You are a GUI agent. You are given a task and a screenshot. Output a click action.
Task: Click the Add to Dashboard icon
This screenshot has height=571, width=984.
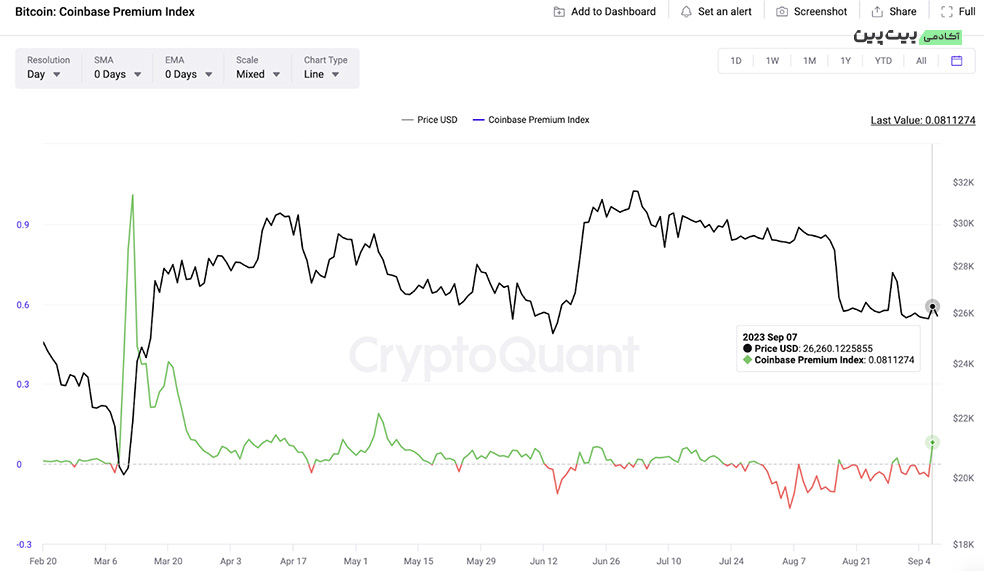point(559,12)
